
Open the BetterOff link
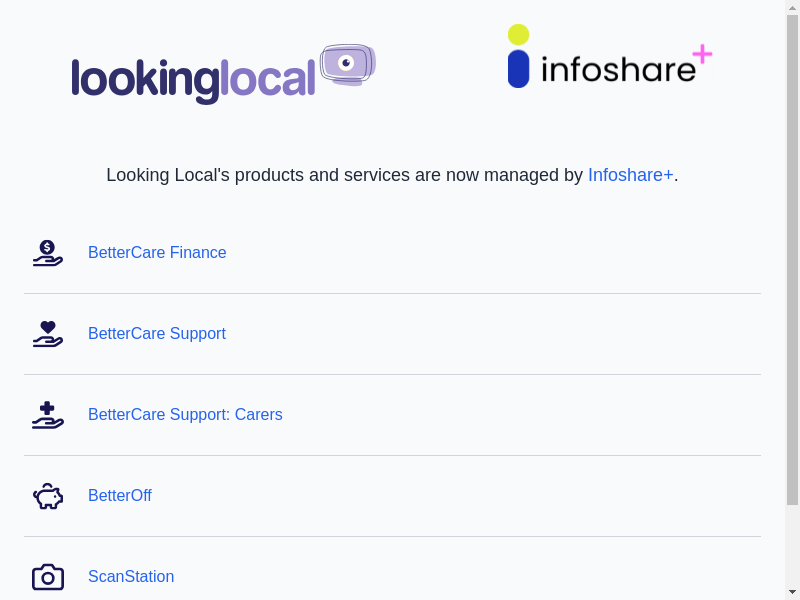click(x=120, y=496)
